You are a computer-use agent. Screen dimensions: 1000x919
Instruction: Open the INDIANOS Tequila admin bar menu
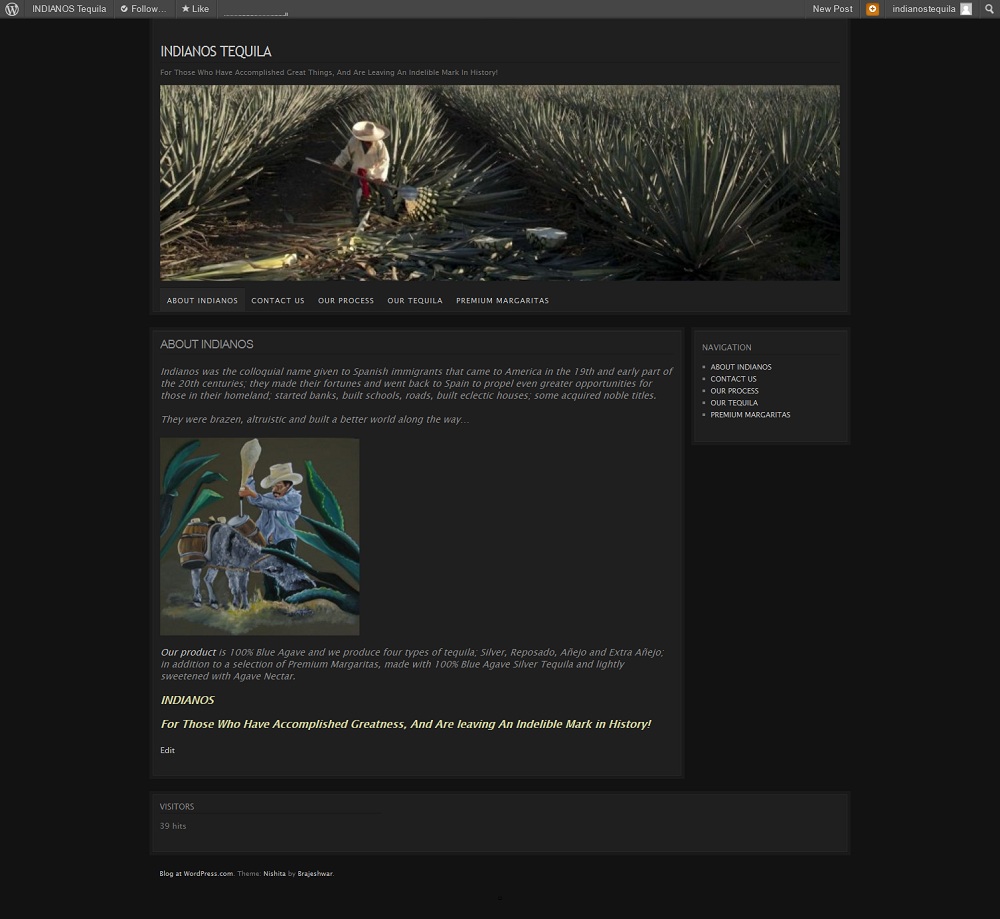(x=69, y=9)
